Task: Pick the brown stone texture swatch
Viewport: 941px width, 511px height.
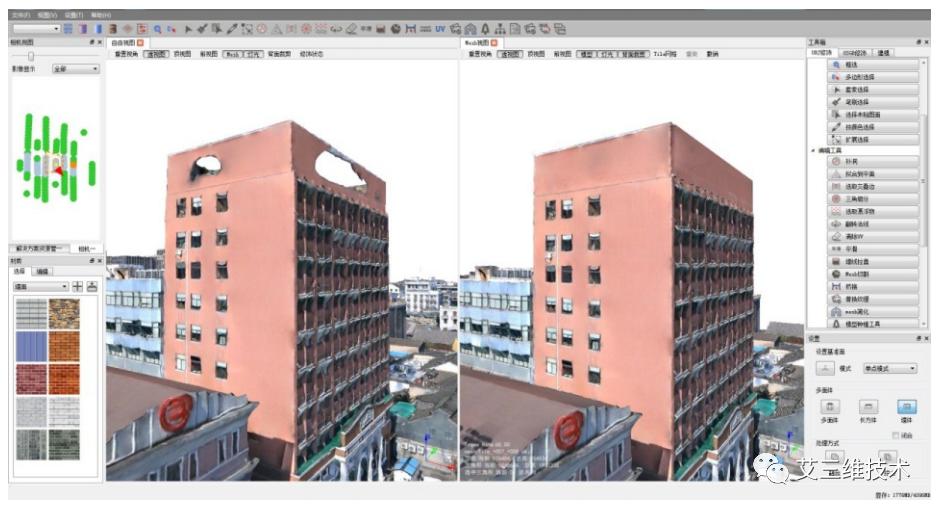Action: (x=64, y=314)
